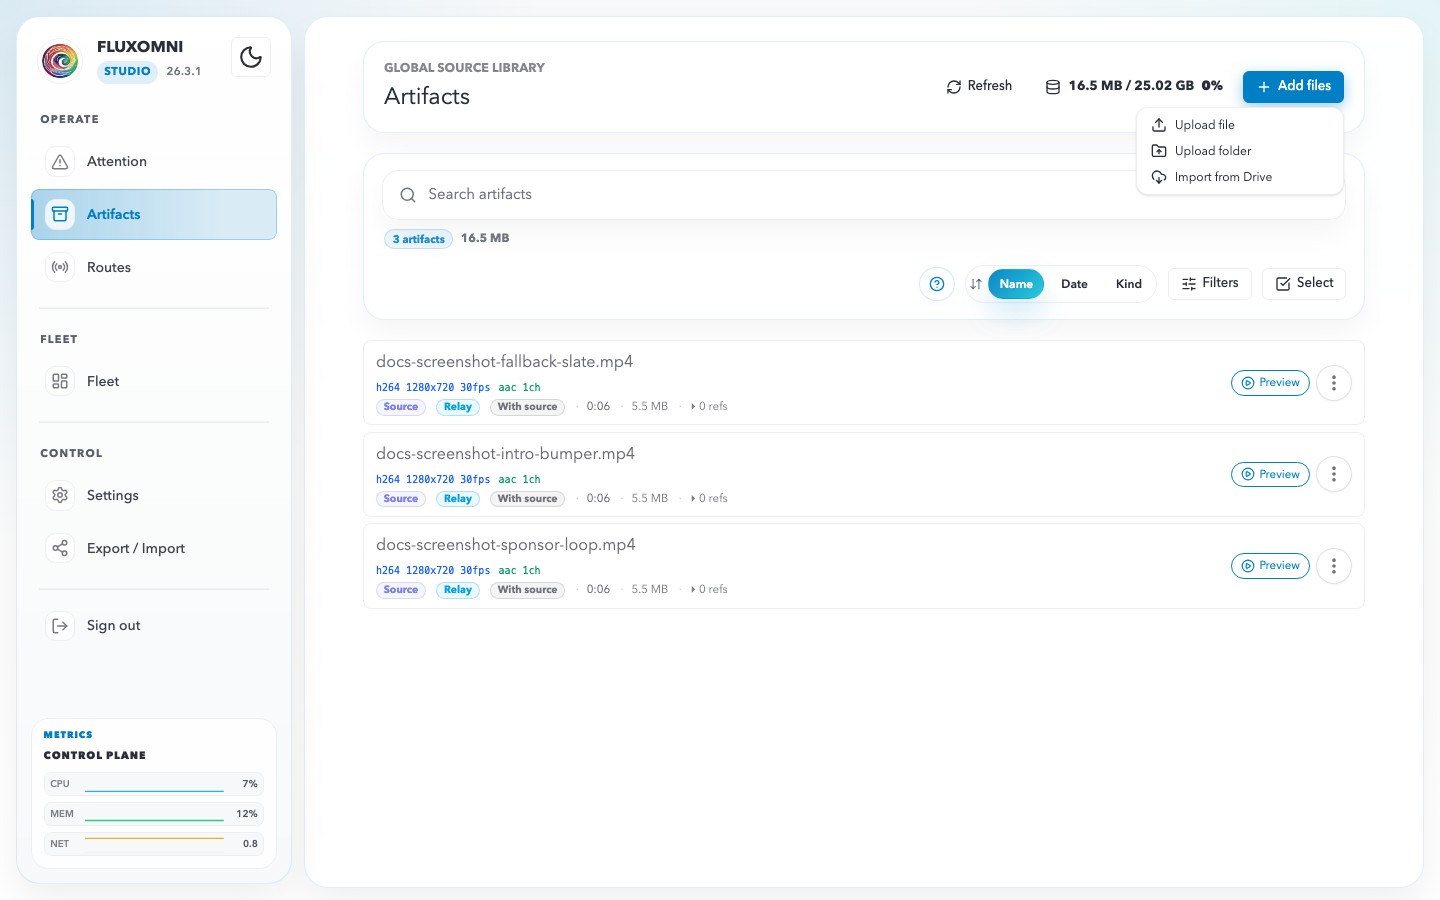1440x900 pixels.
Task: Open more options for fallback-slate.mp4
Action: click(x=1334, y=383)
